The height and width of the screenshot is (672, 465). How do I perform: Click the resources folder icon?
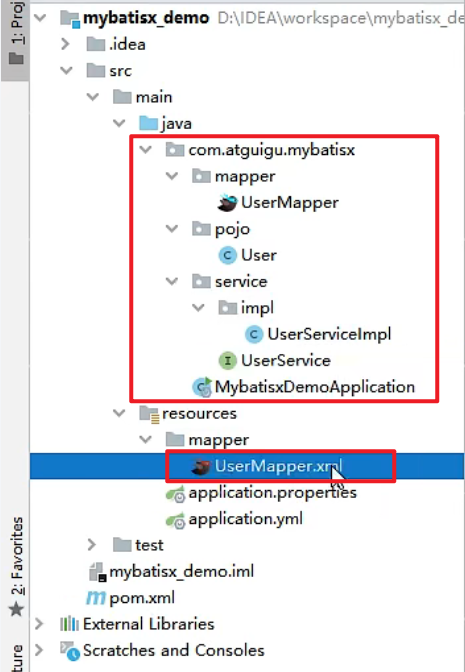[x=149, y=414]
